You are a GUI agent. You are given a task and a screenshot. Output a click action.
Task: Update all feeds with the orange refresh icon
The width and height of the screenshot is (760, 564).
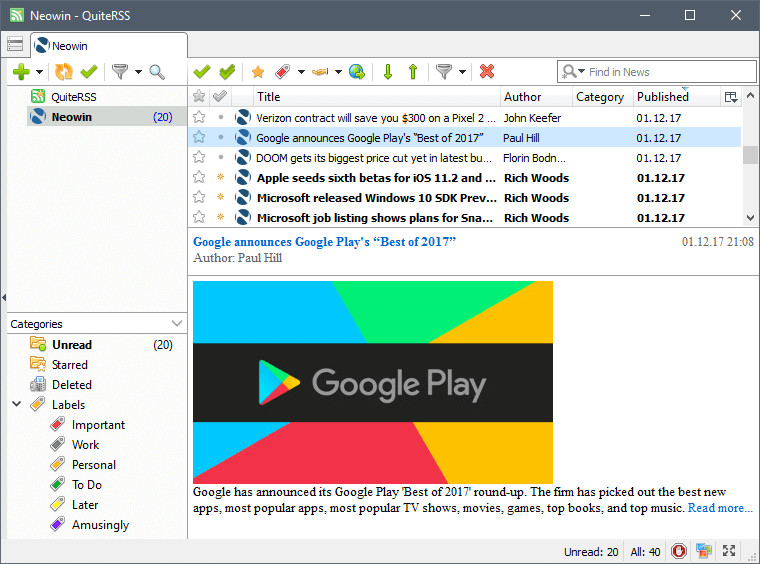click(63, 72)
